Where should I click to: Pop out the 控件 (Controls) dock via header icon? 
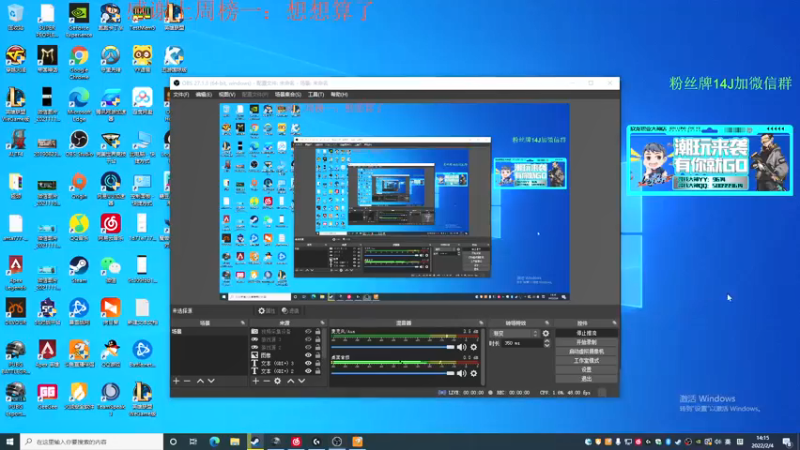614,323
